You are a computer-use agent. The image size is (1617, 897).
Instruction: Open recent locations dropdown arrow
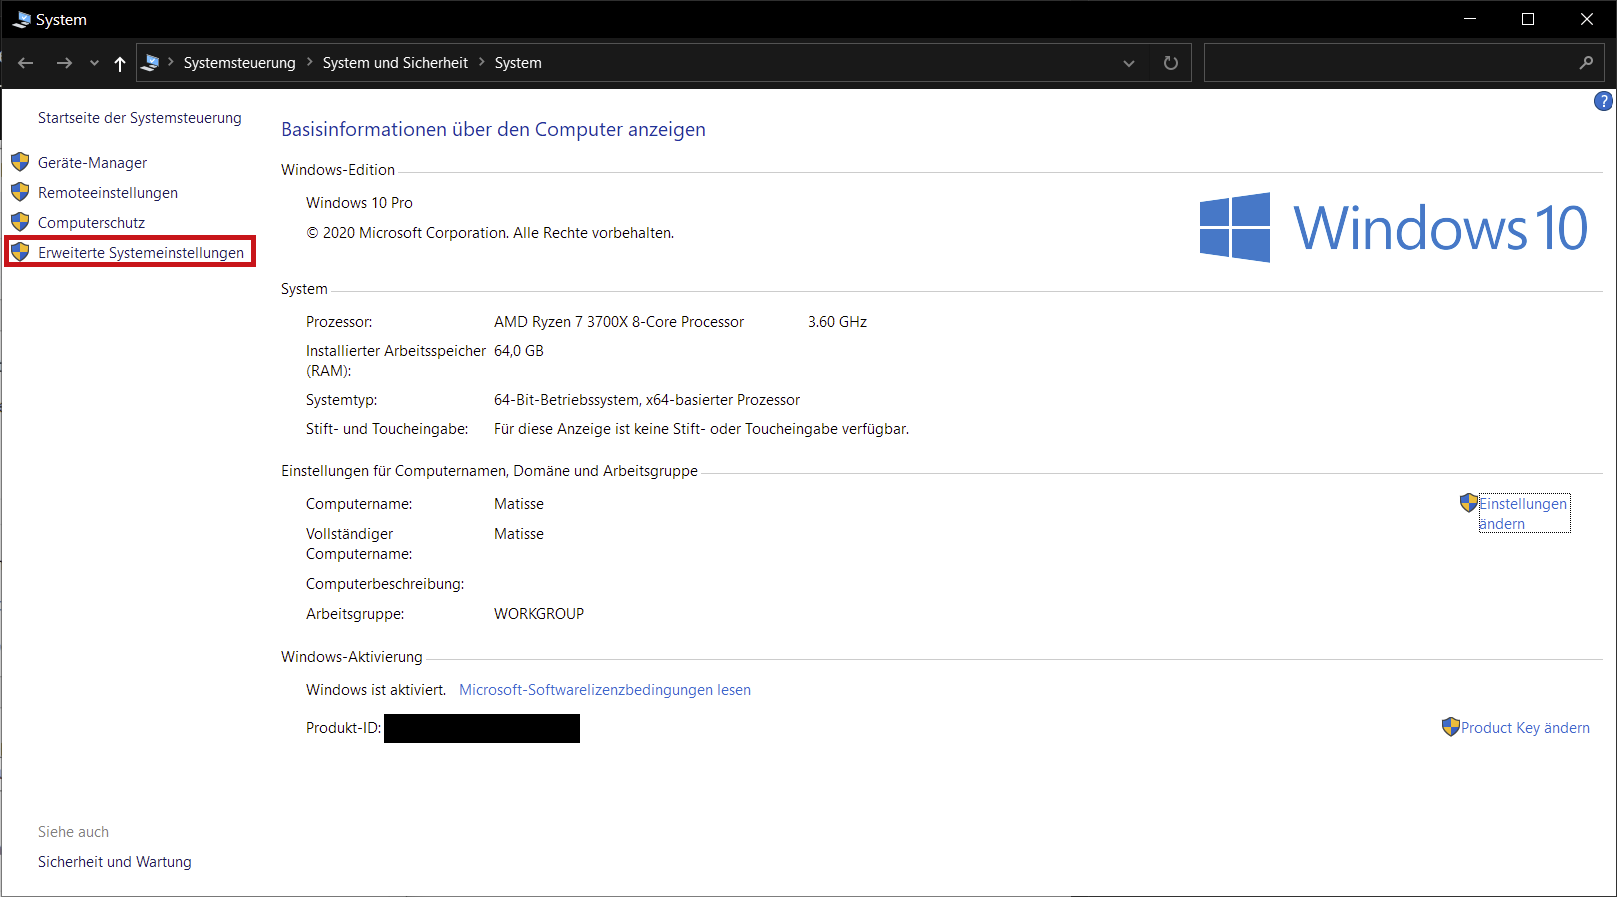coord(94,63)
